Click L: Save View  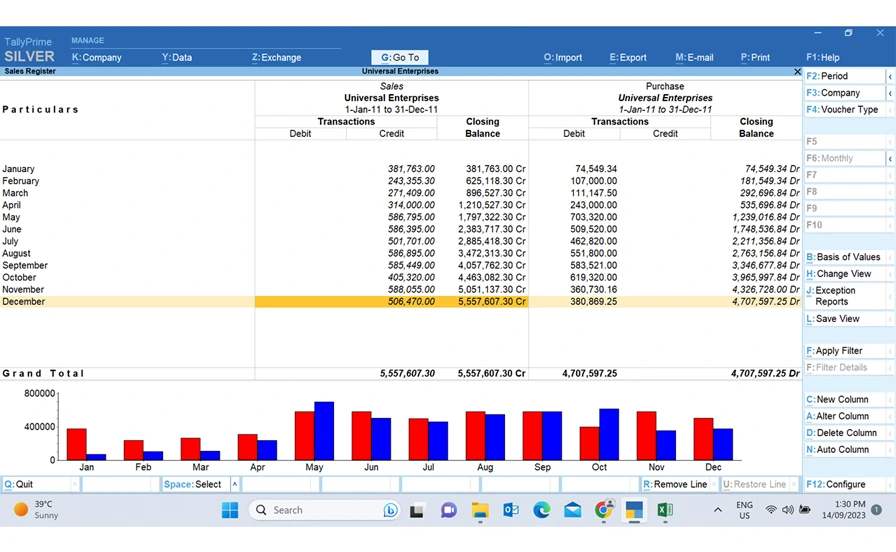847,319
